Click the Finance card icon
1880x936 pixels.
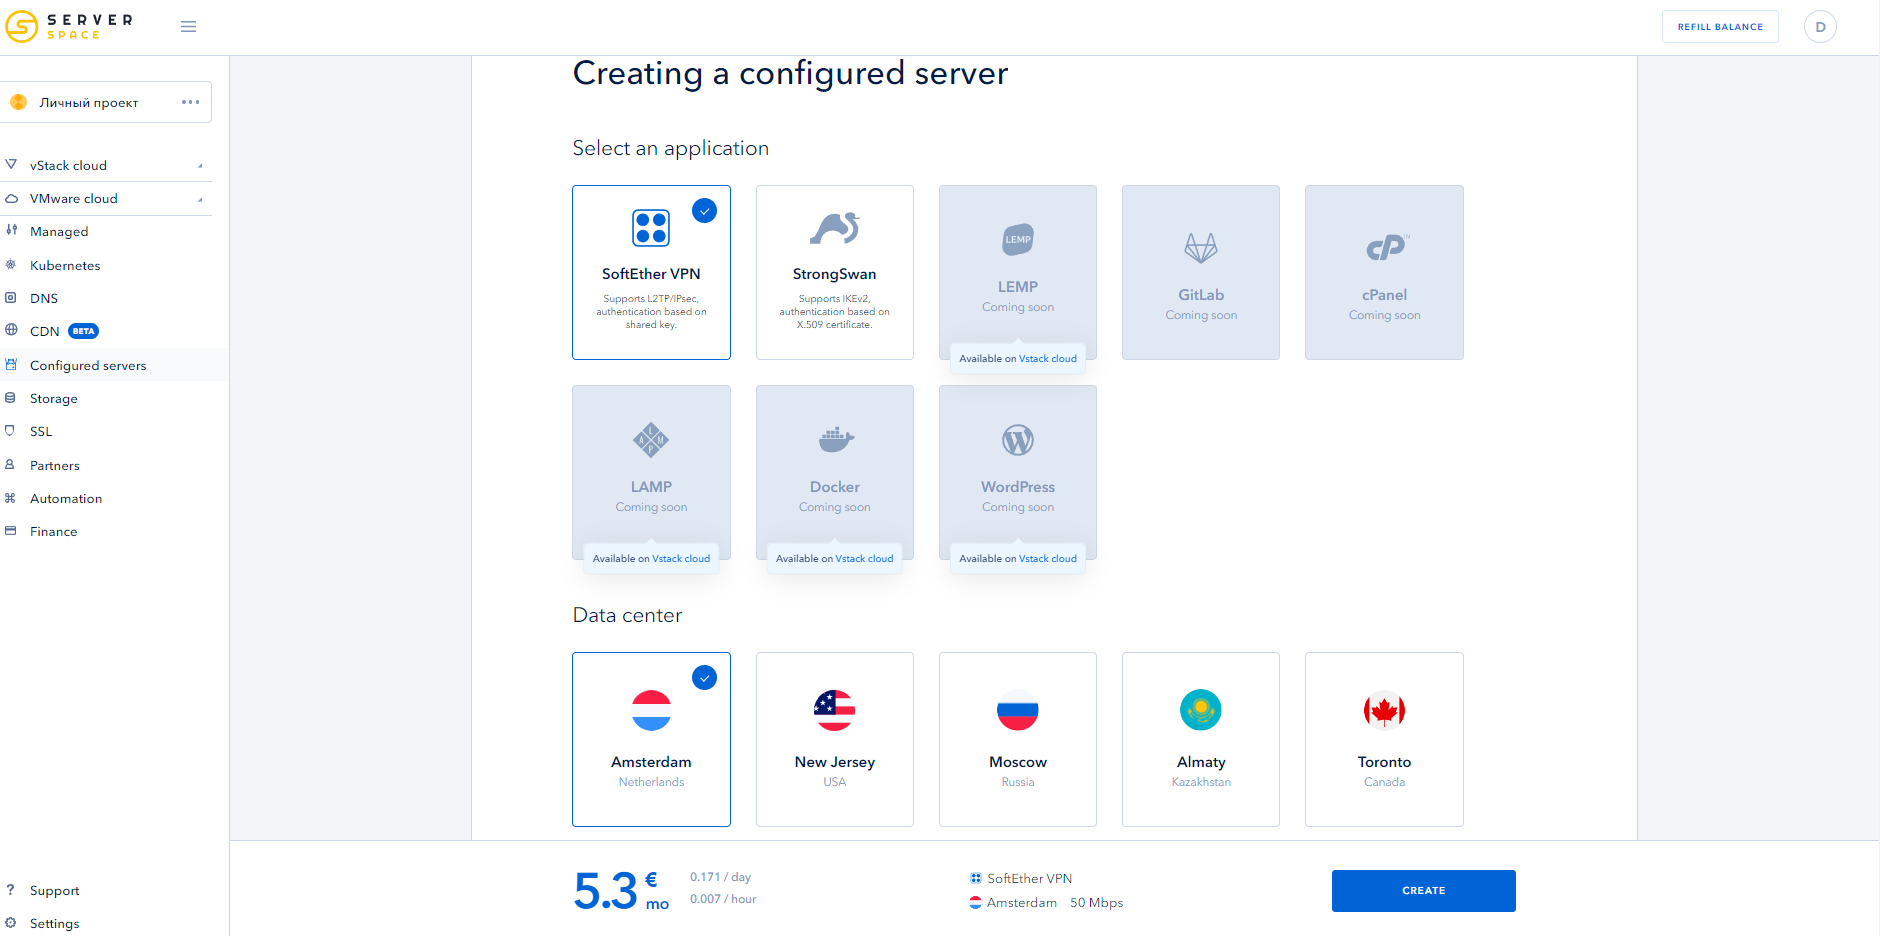[11, 530]
